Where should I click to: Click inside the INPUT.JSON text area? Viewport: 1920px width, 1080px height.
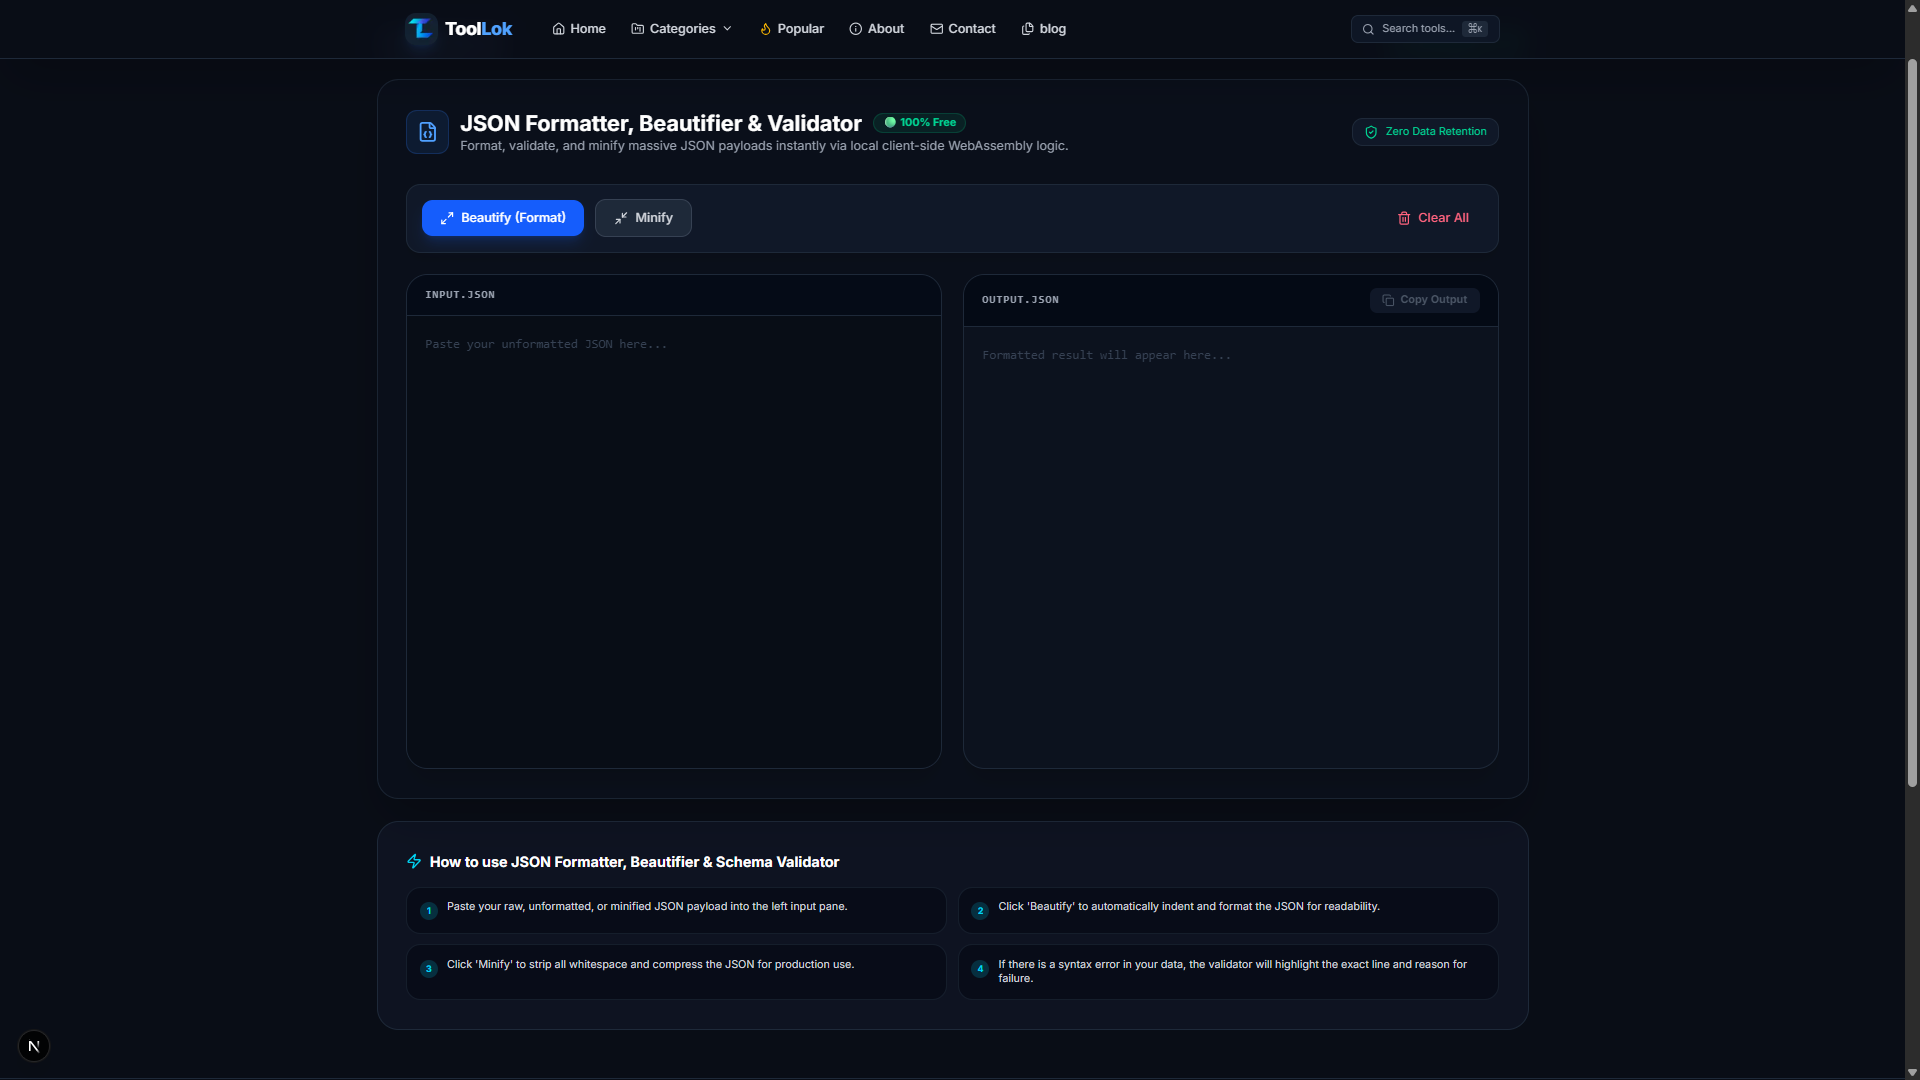pos(674,541)
